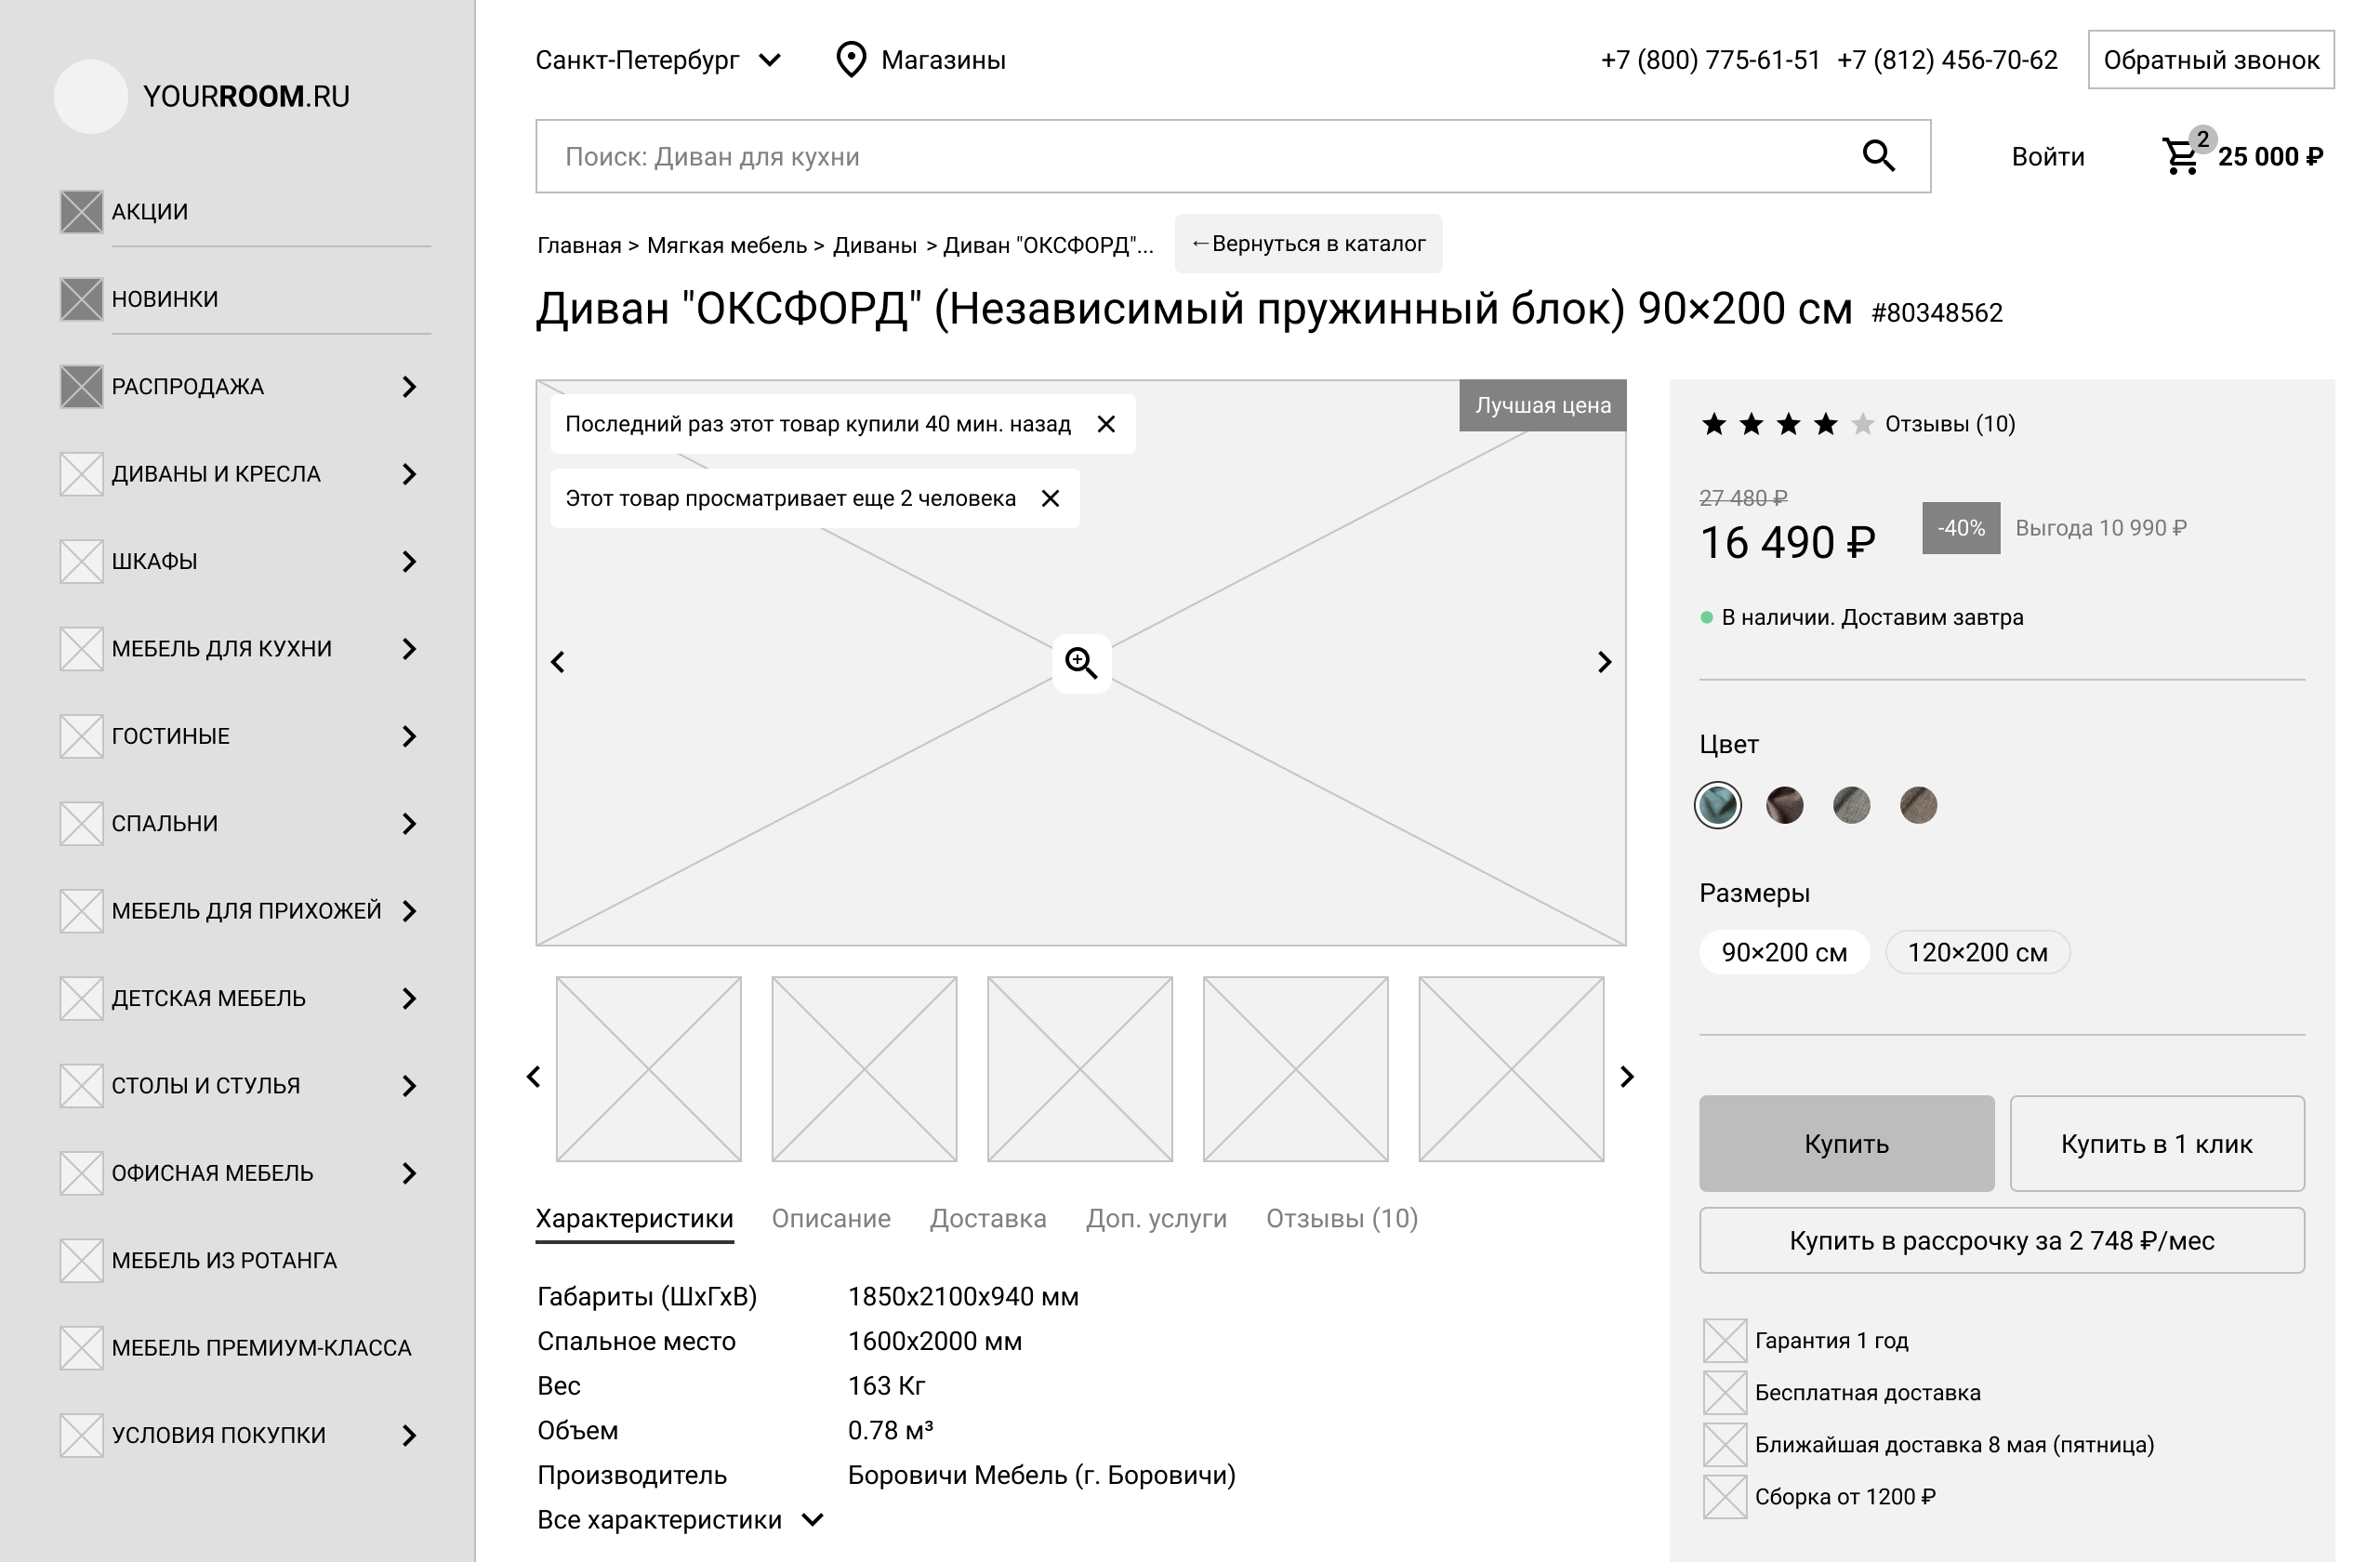Viewport: 2380px width, 1562px height.
Task: Zoom the main product image
Action: (1081, 662)
